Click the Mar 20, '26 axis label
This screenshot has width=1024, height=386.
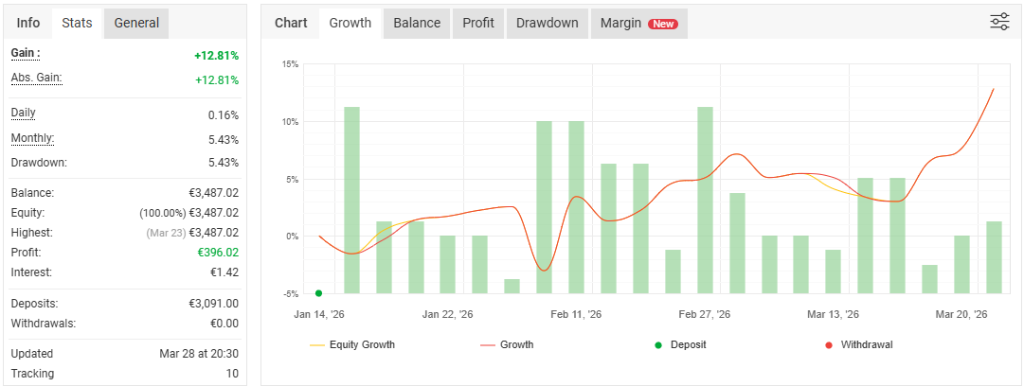tap(961, 315)
